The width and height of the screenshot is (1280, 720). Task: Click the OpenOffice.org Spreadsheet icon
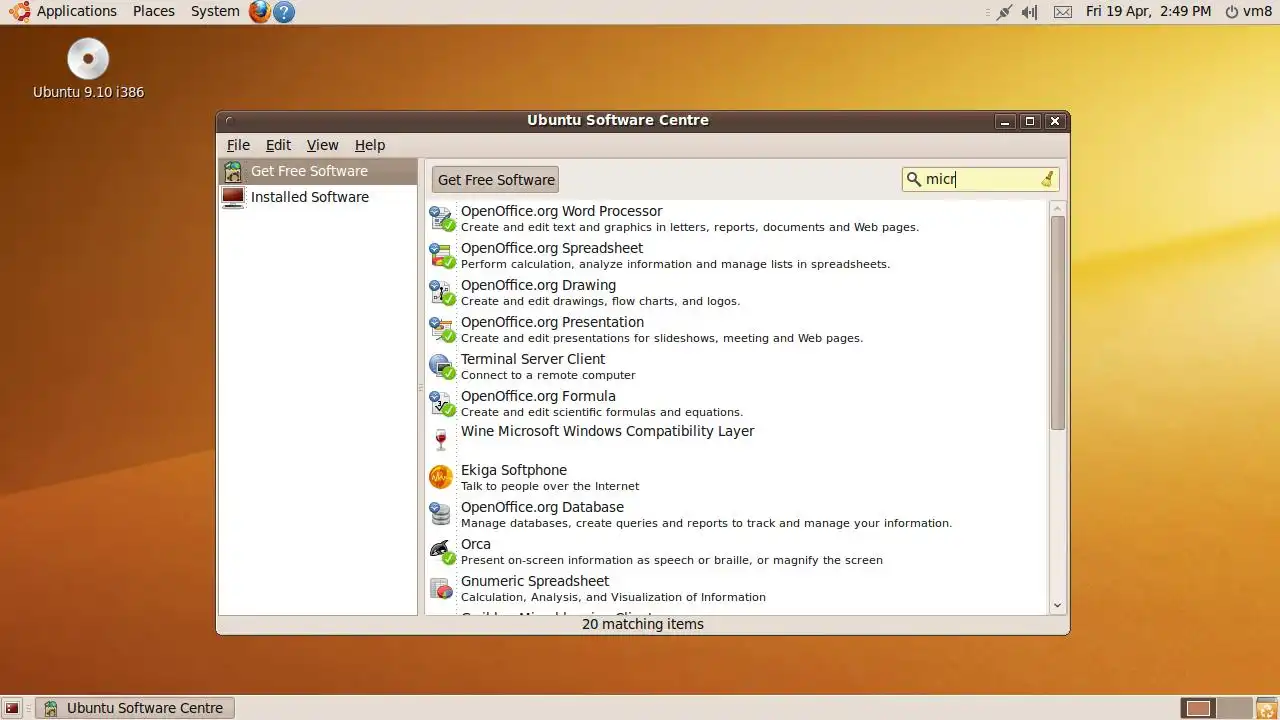coord(441,255)
